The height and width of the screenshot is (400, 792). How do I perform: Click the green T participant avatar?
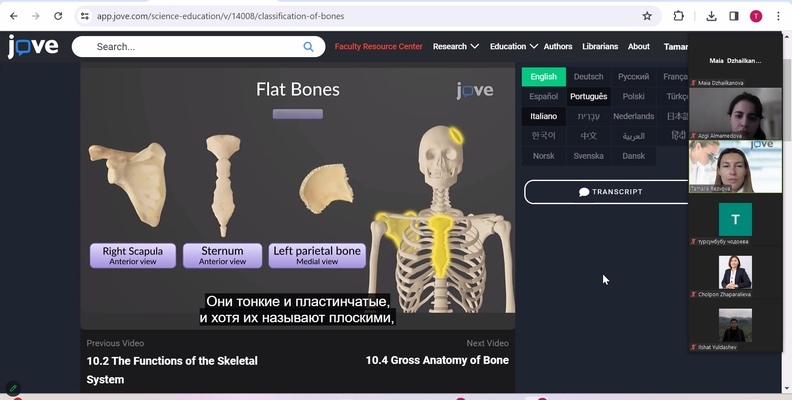[735, 220]
